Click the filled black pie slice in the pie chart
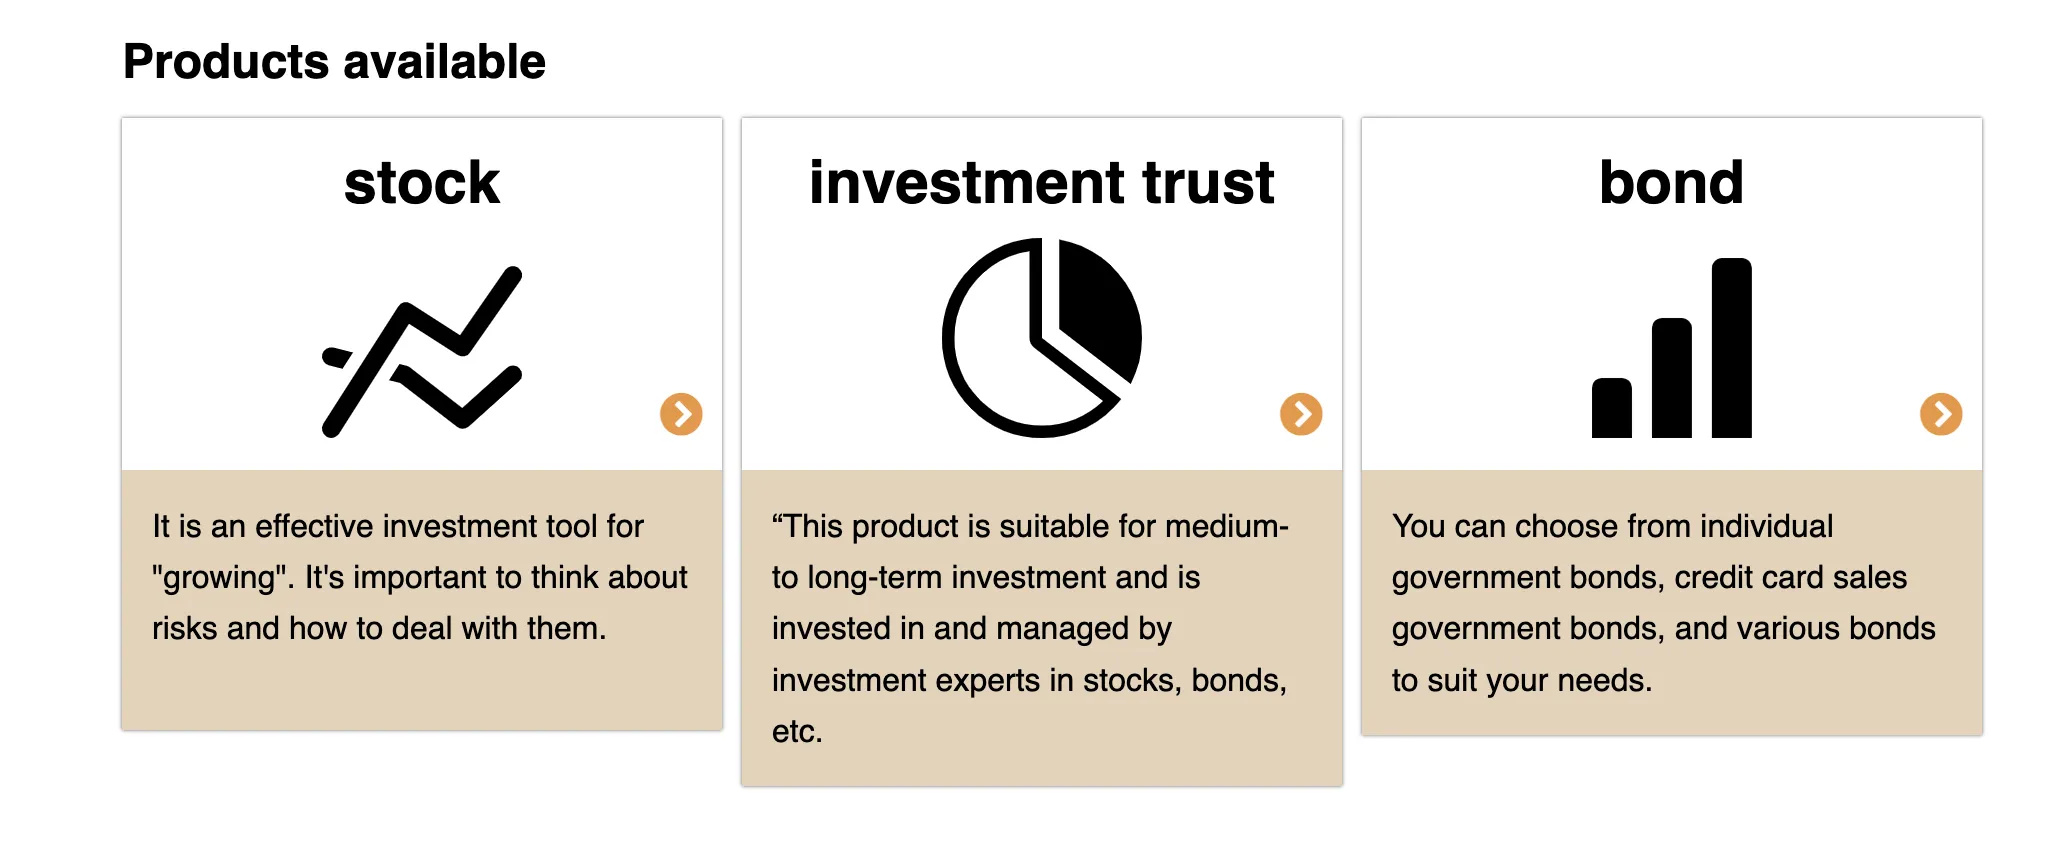 tap(1100, 310)
